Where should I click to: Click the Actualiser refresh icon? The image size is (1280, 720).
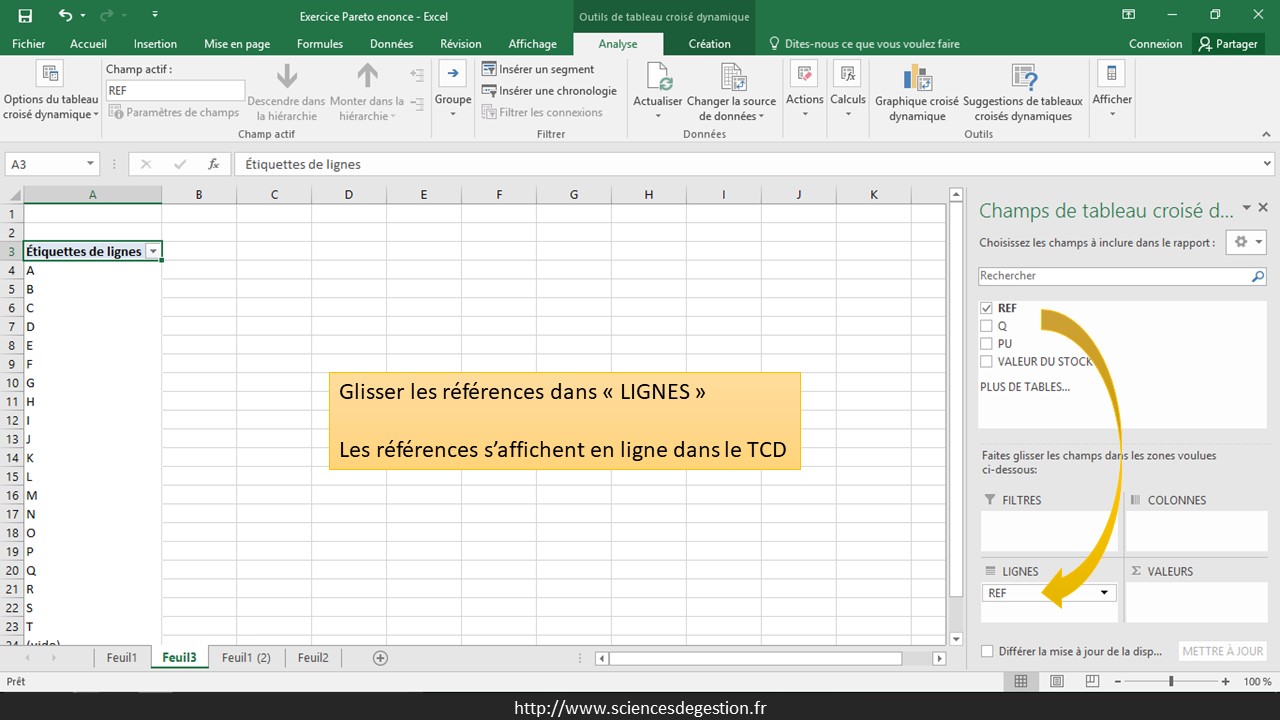pos(658,77)
